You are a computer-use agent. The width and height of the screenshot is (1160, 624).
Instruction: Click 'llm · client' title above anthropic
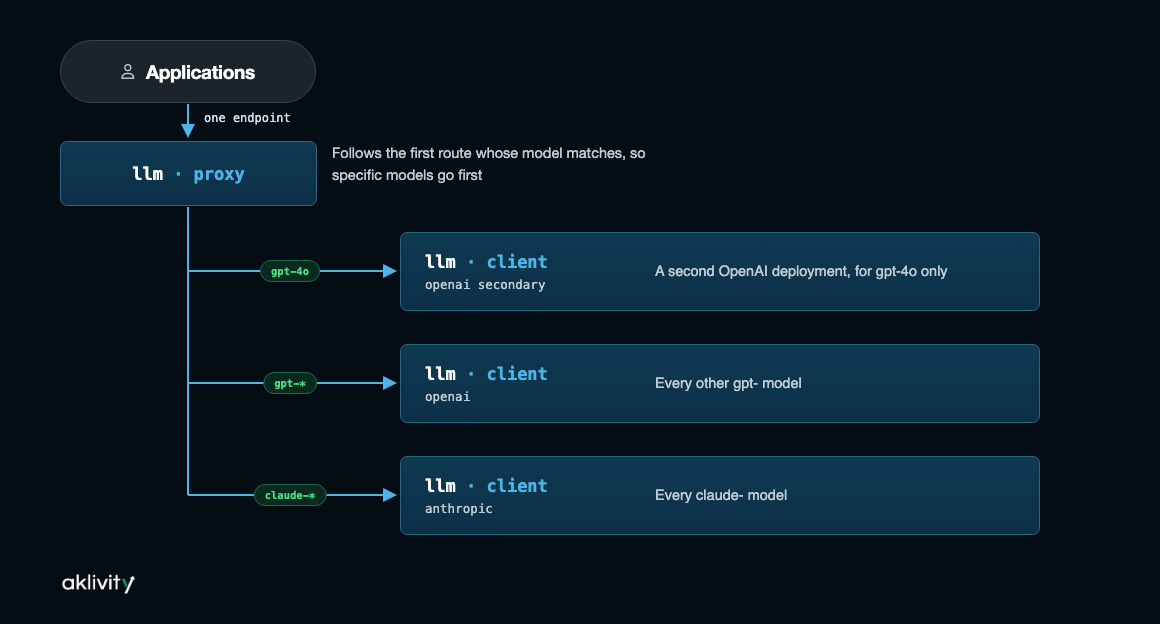pyautogui.click(x=486, y=486)
